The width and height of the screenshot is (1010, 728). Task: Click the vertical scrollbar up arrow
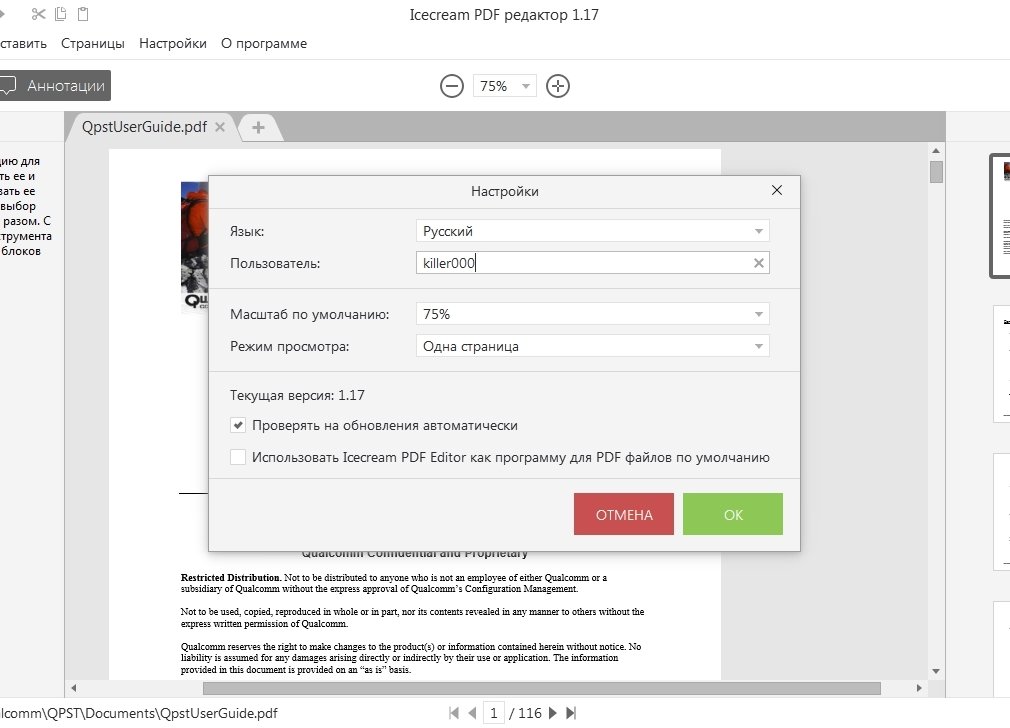(x=936, y=151)
